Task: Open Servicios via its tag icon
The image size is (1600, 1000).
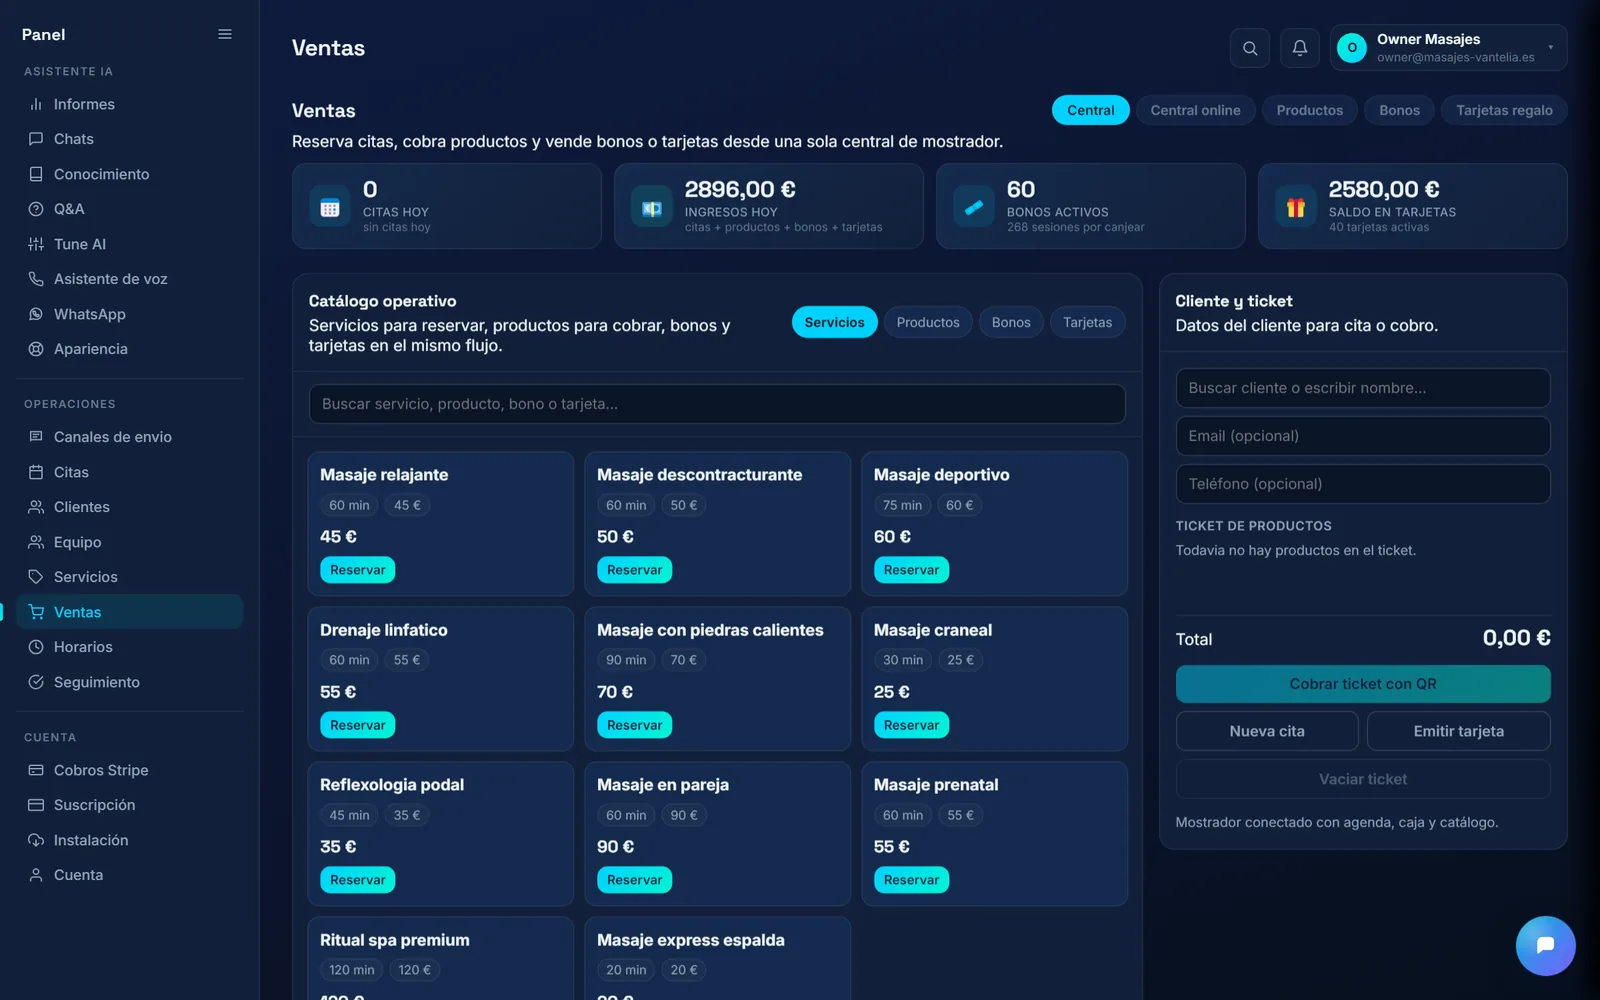Action: coord(36,577)
